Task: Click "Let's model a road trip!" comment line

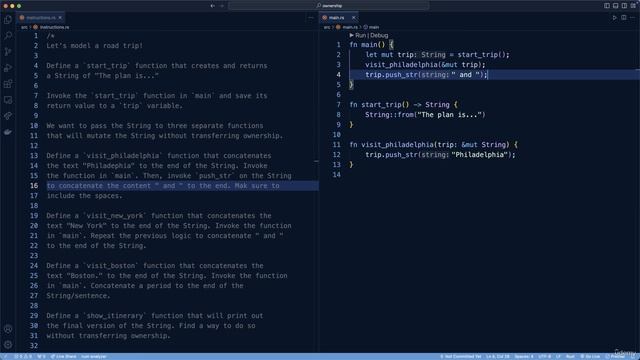Action: click(x=95, y=46)
